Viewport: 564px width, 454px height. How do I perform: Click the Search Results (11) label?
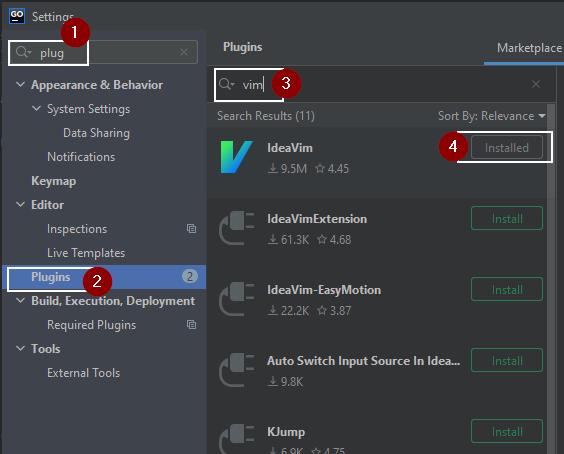tap(266, 116)
